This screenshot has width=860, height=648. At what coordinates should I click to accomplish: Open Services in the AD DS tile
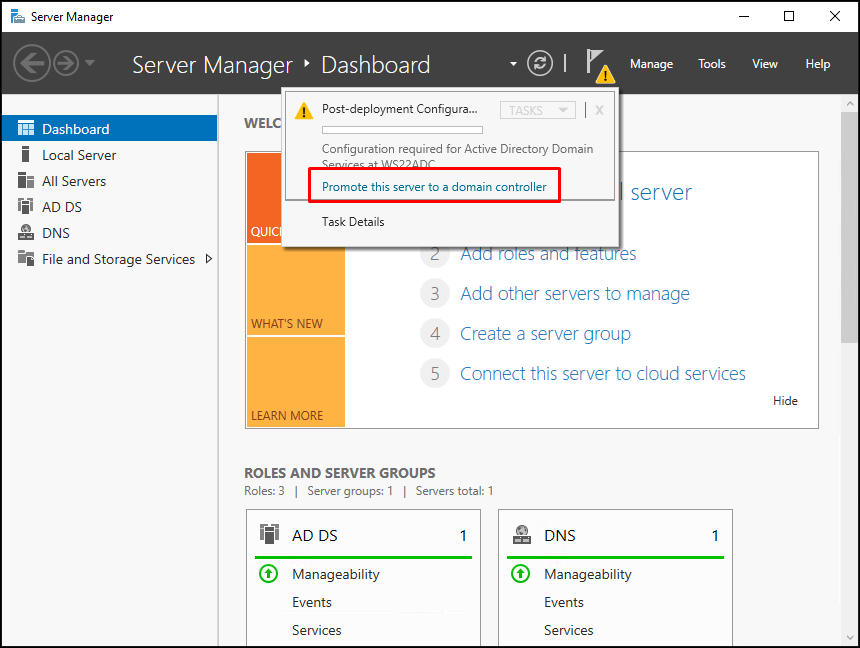click(316, 630)
